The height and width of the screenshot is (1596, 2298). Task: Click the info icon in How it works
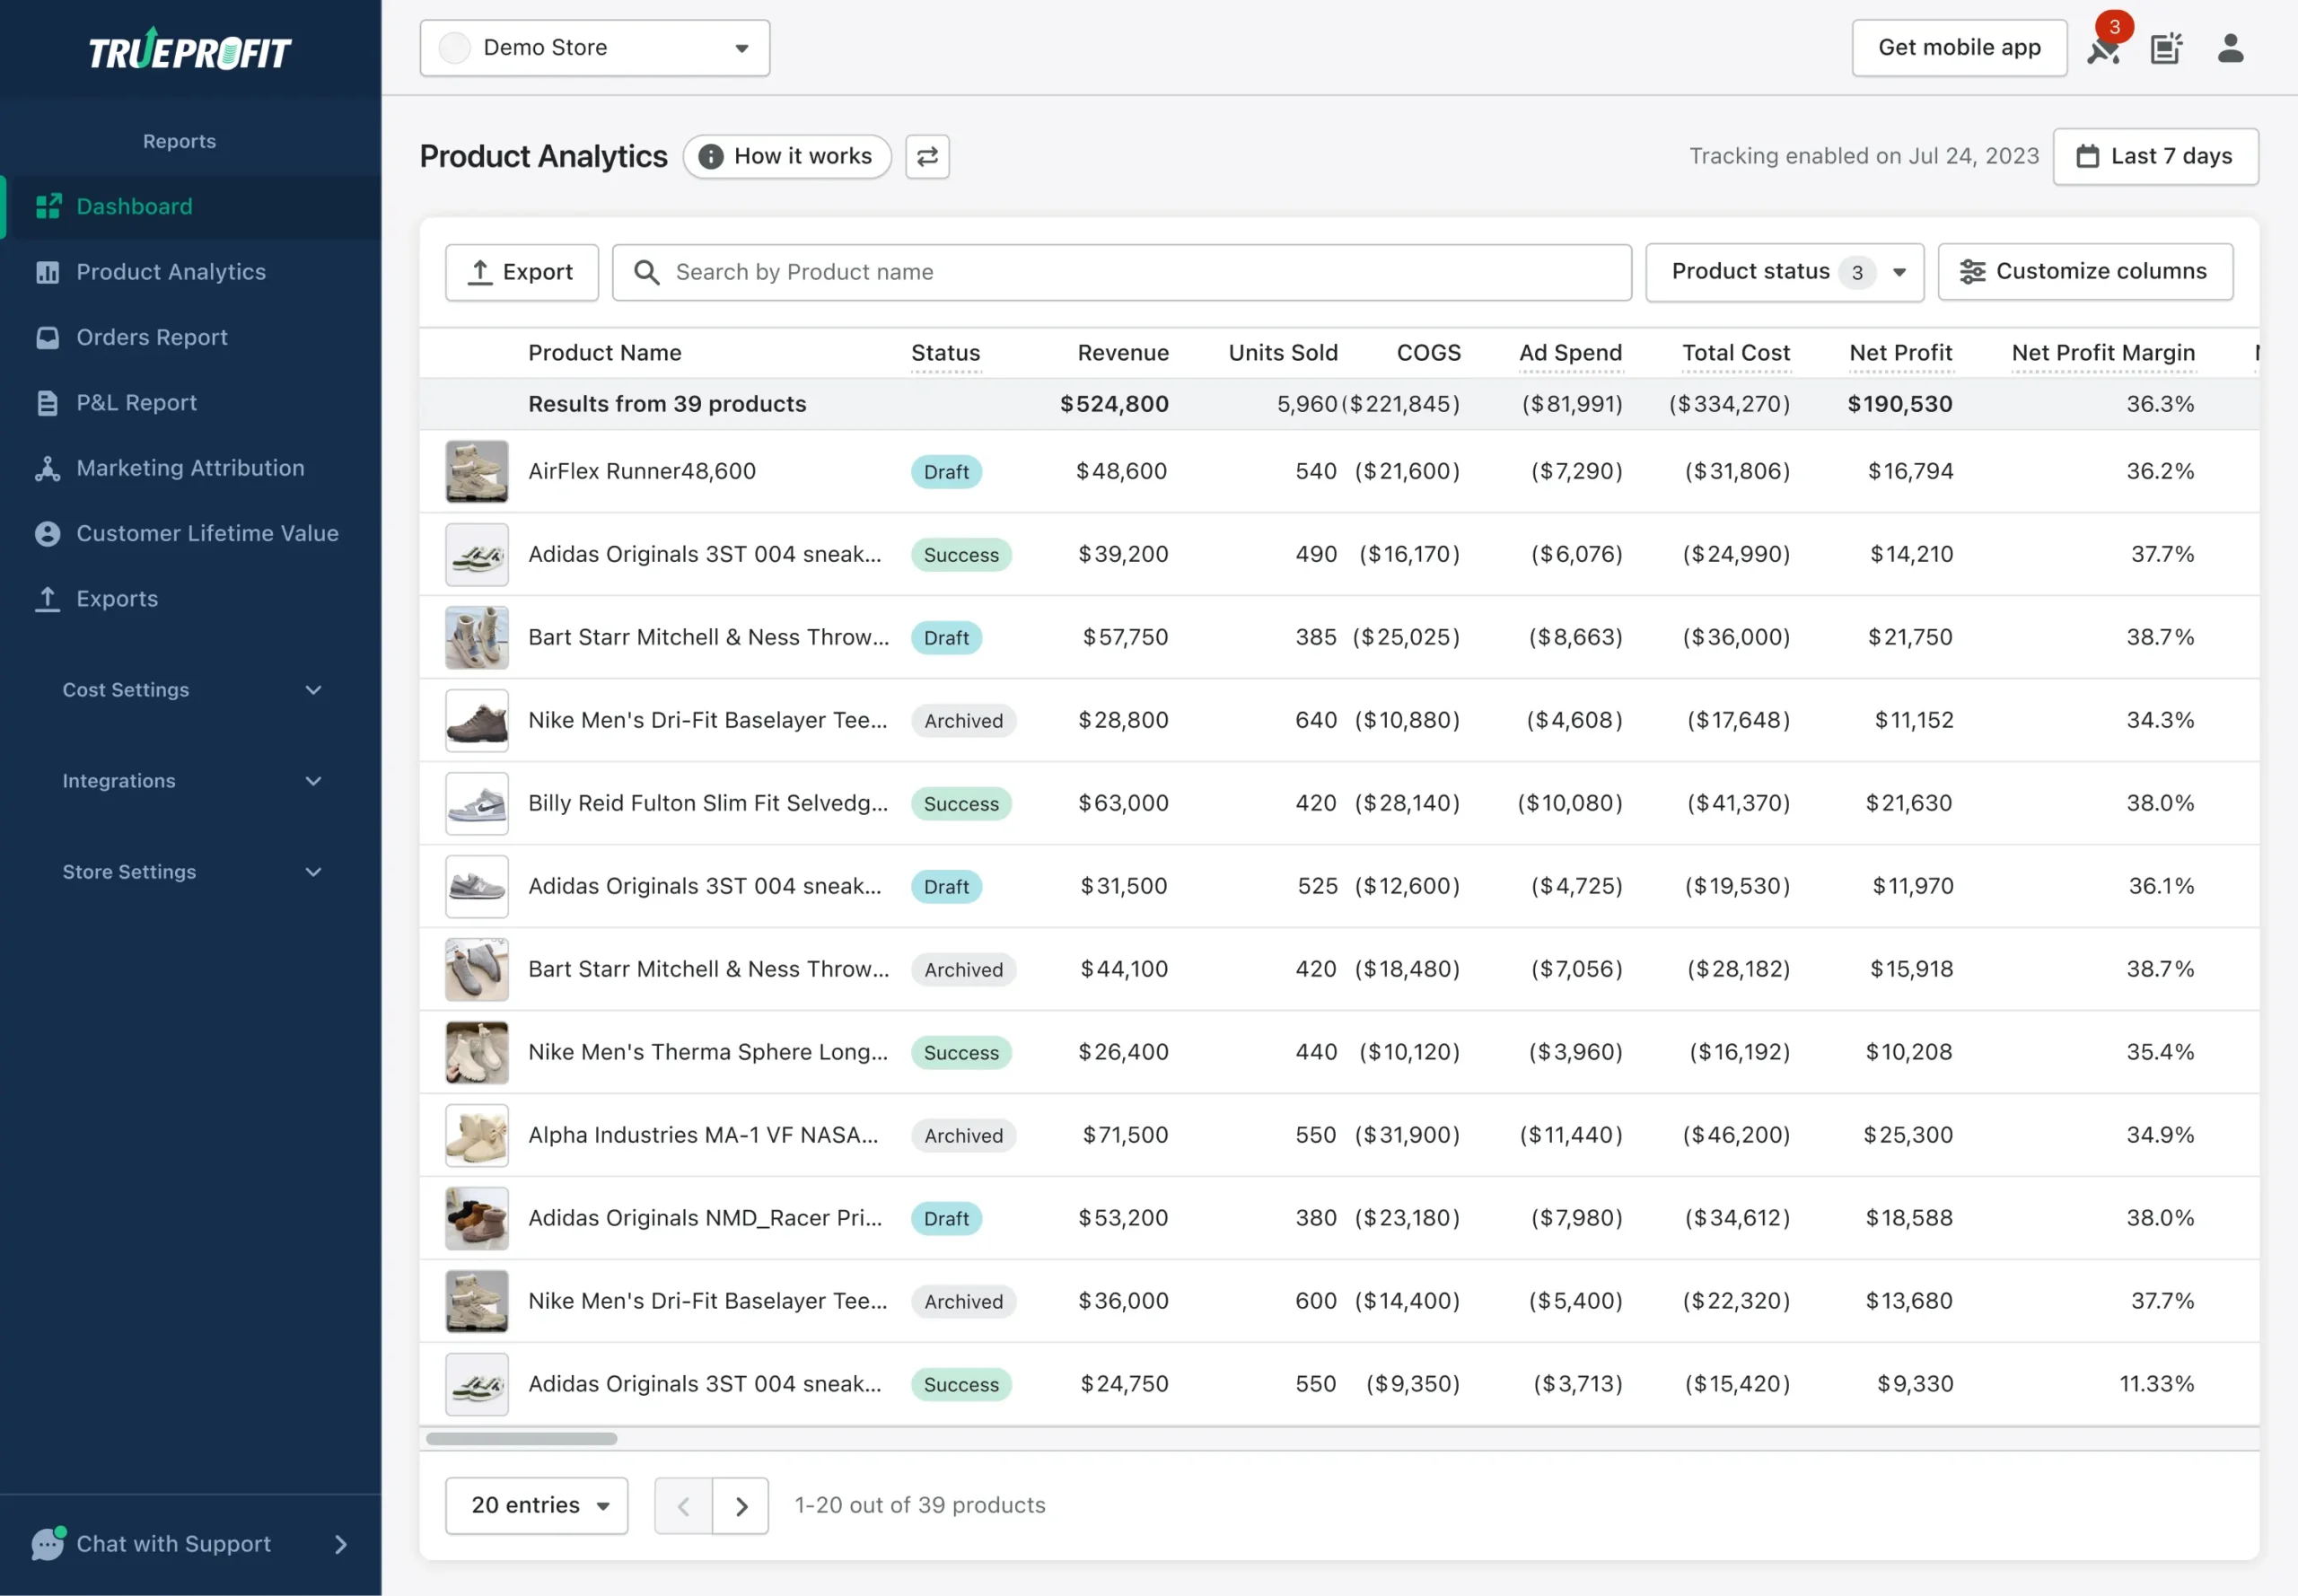click(711, 157)
